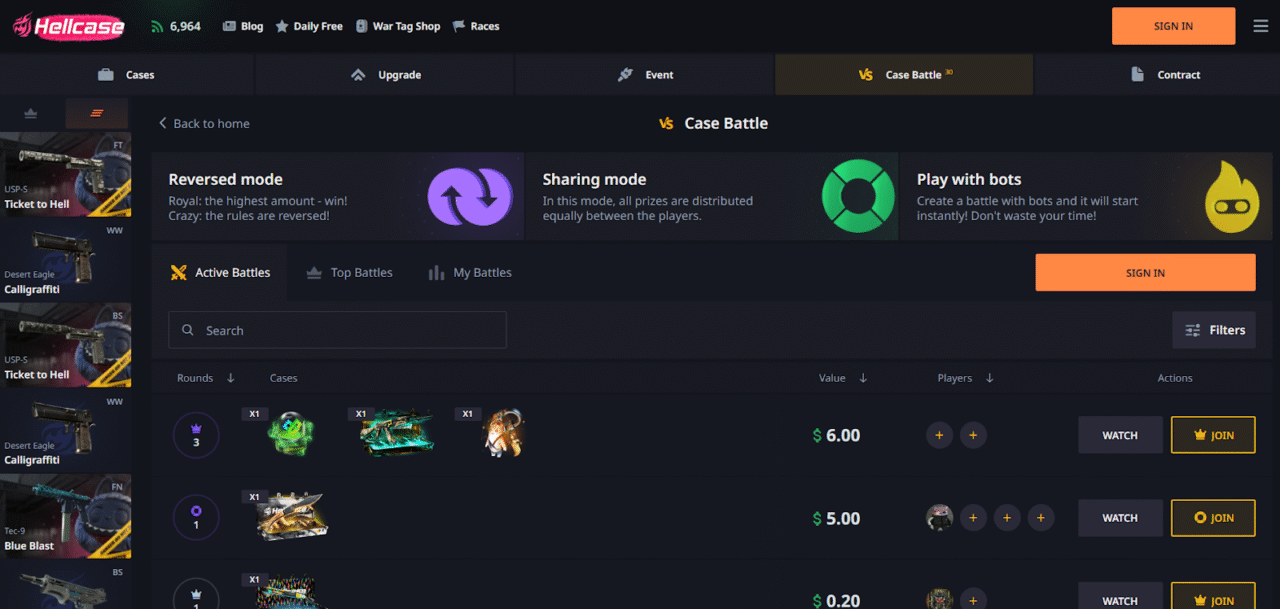Open Daily Free rewards
This screenshot has height=609, width=1280.
click(x=309, y=26)
